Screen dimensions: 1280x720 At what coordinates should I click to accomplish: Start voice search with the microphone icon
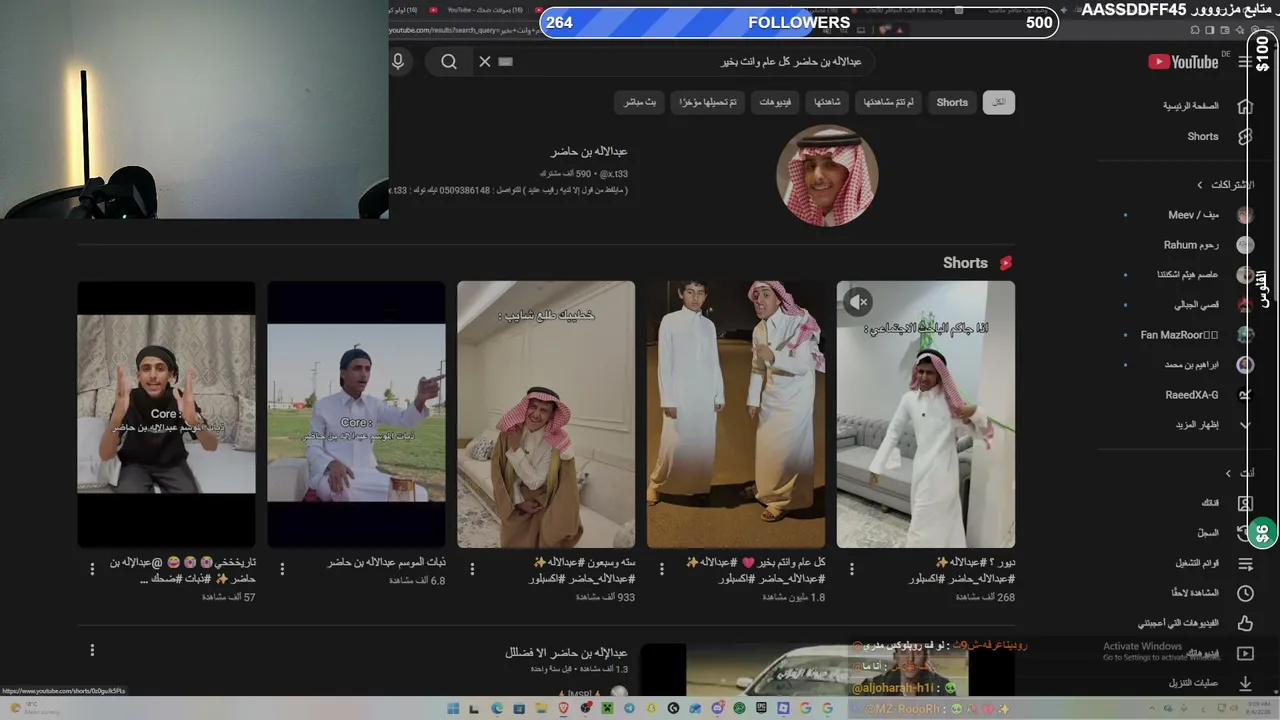click(x=398, y=62)
